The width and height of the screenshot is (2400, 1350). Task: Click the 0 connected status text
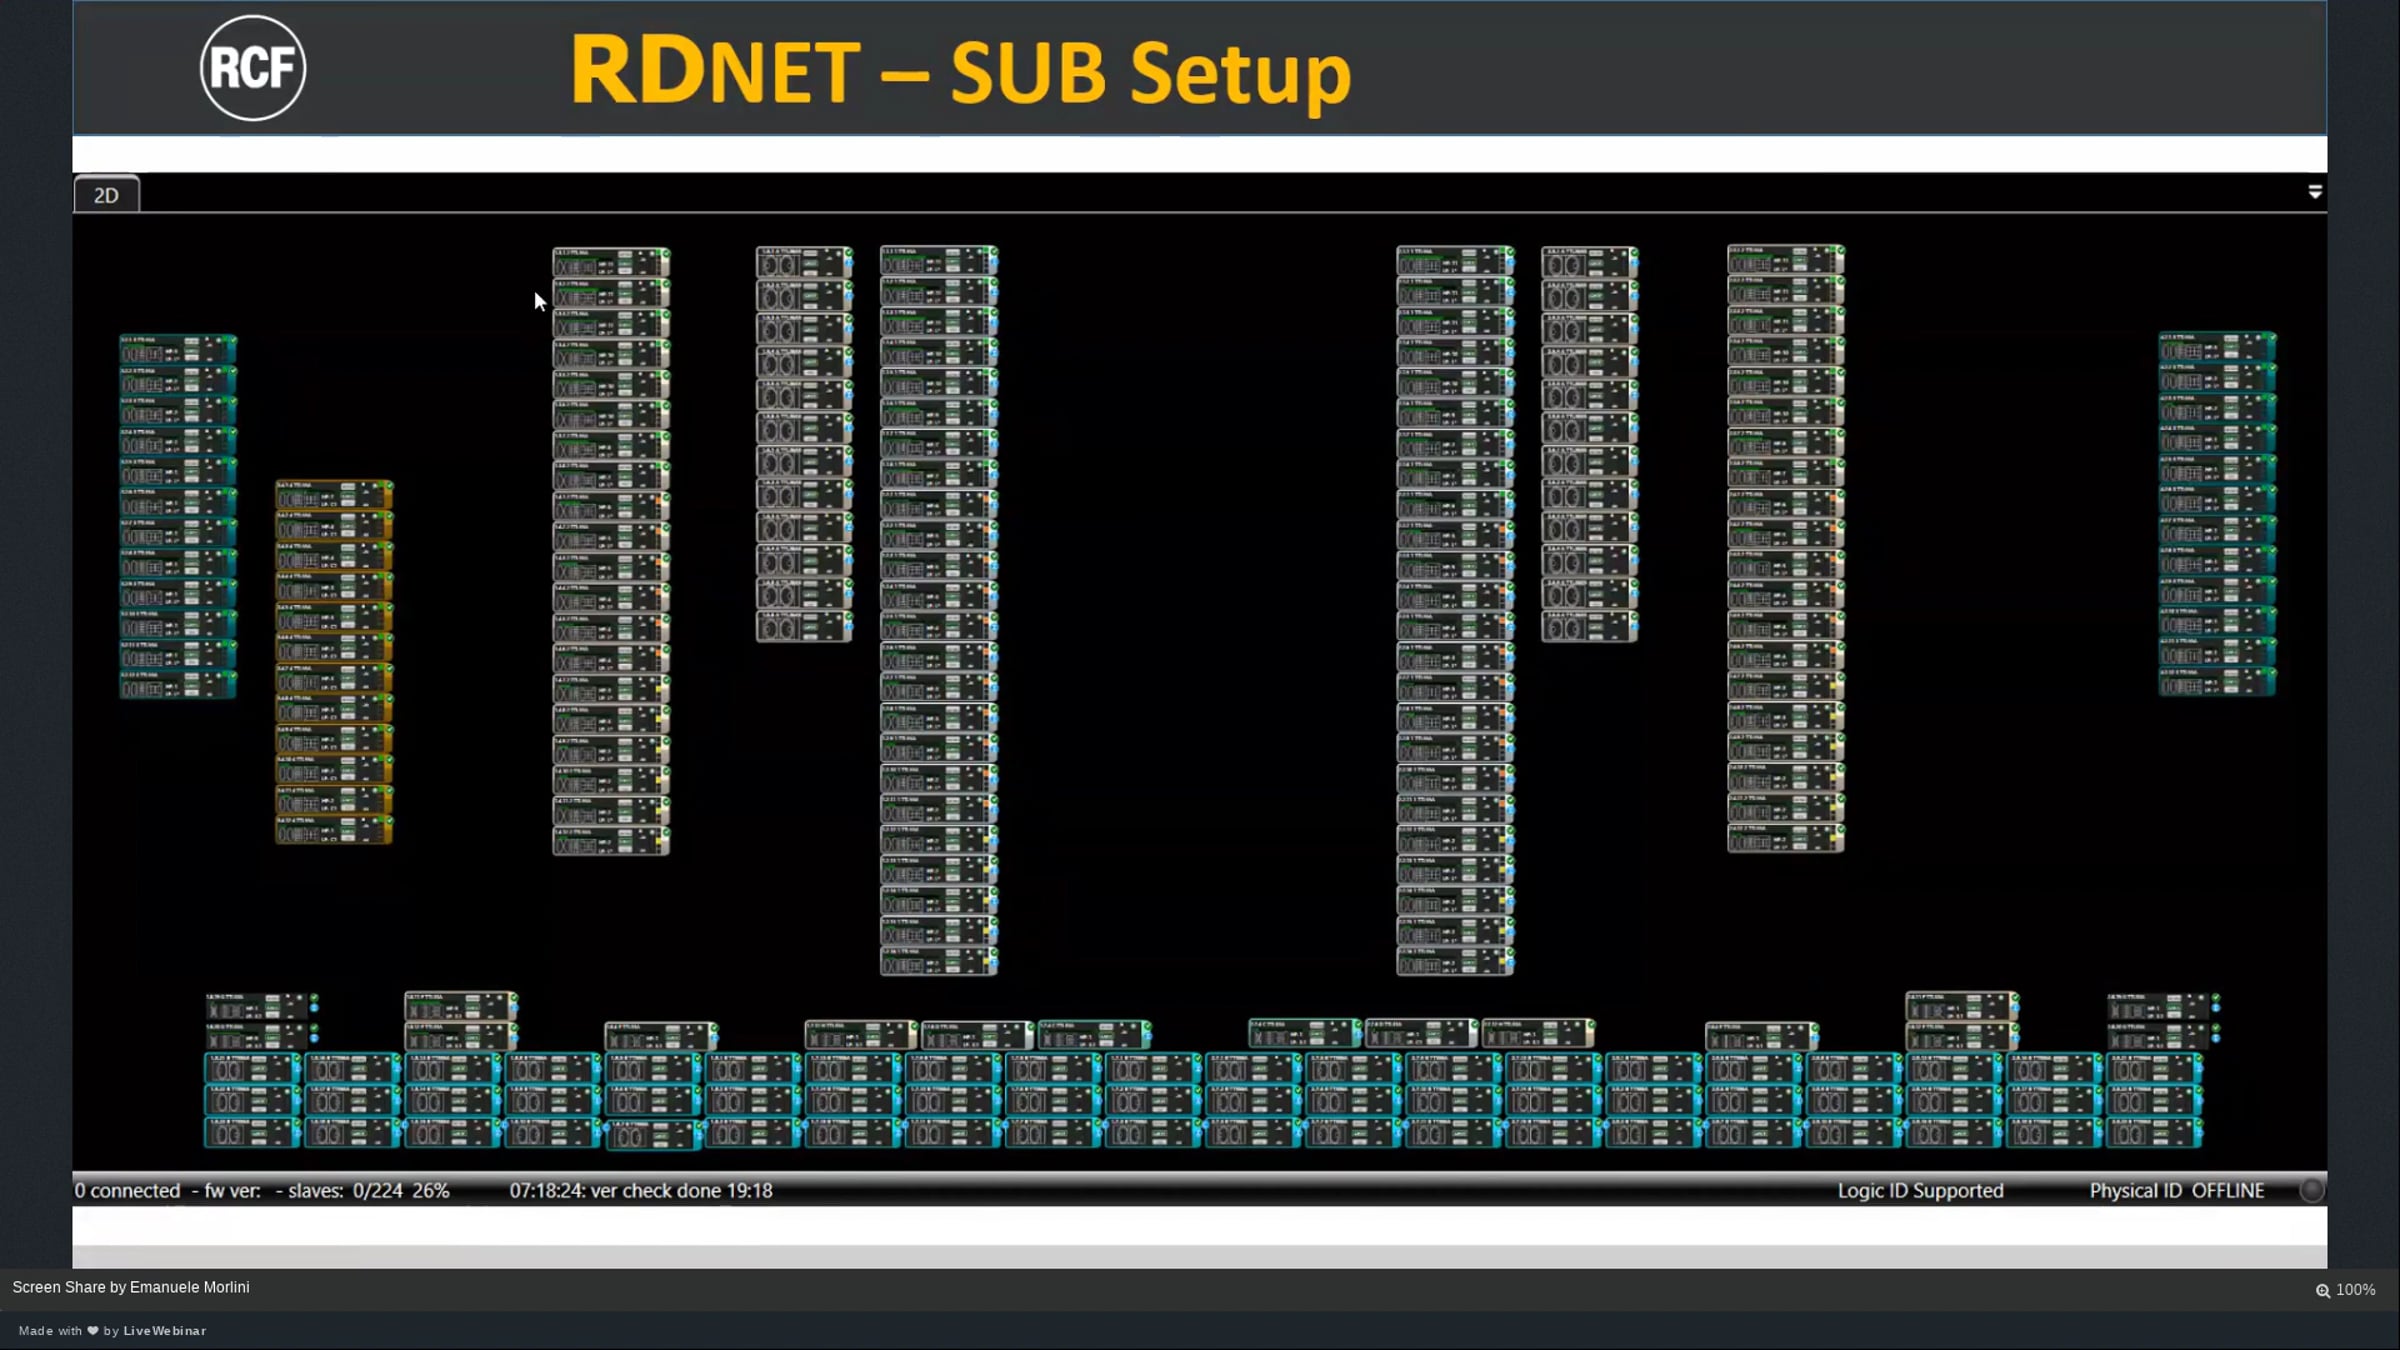[x=127, y=1190]
